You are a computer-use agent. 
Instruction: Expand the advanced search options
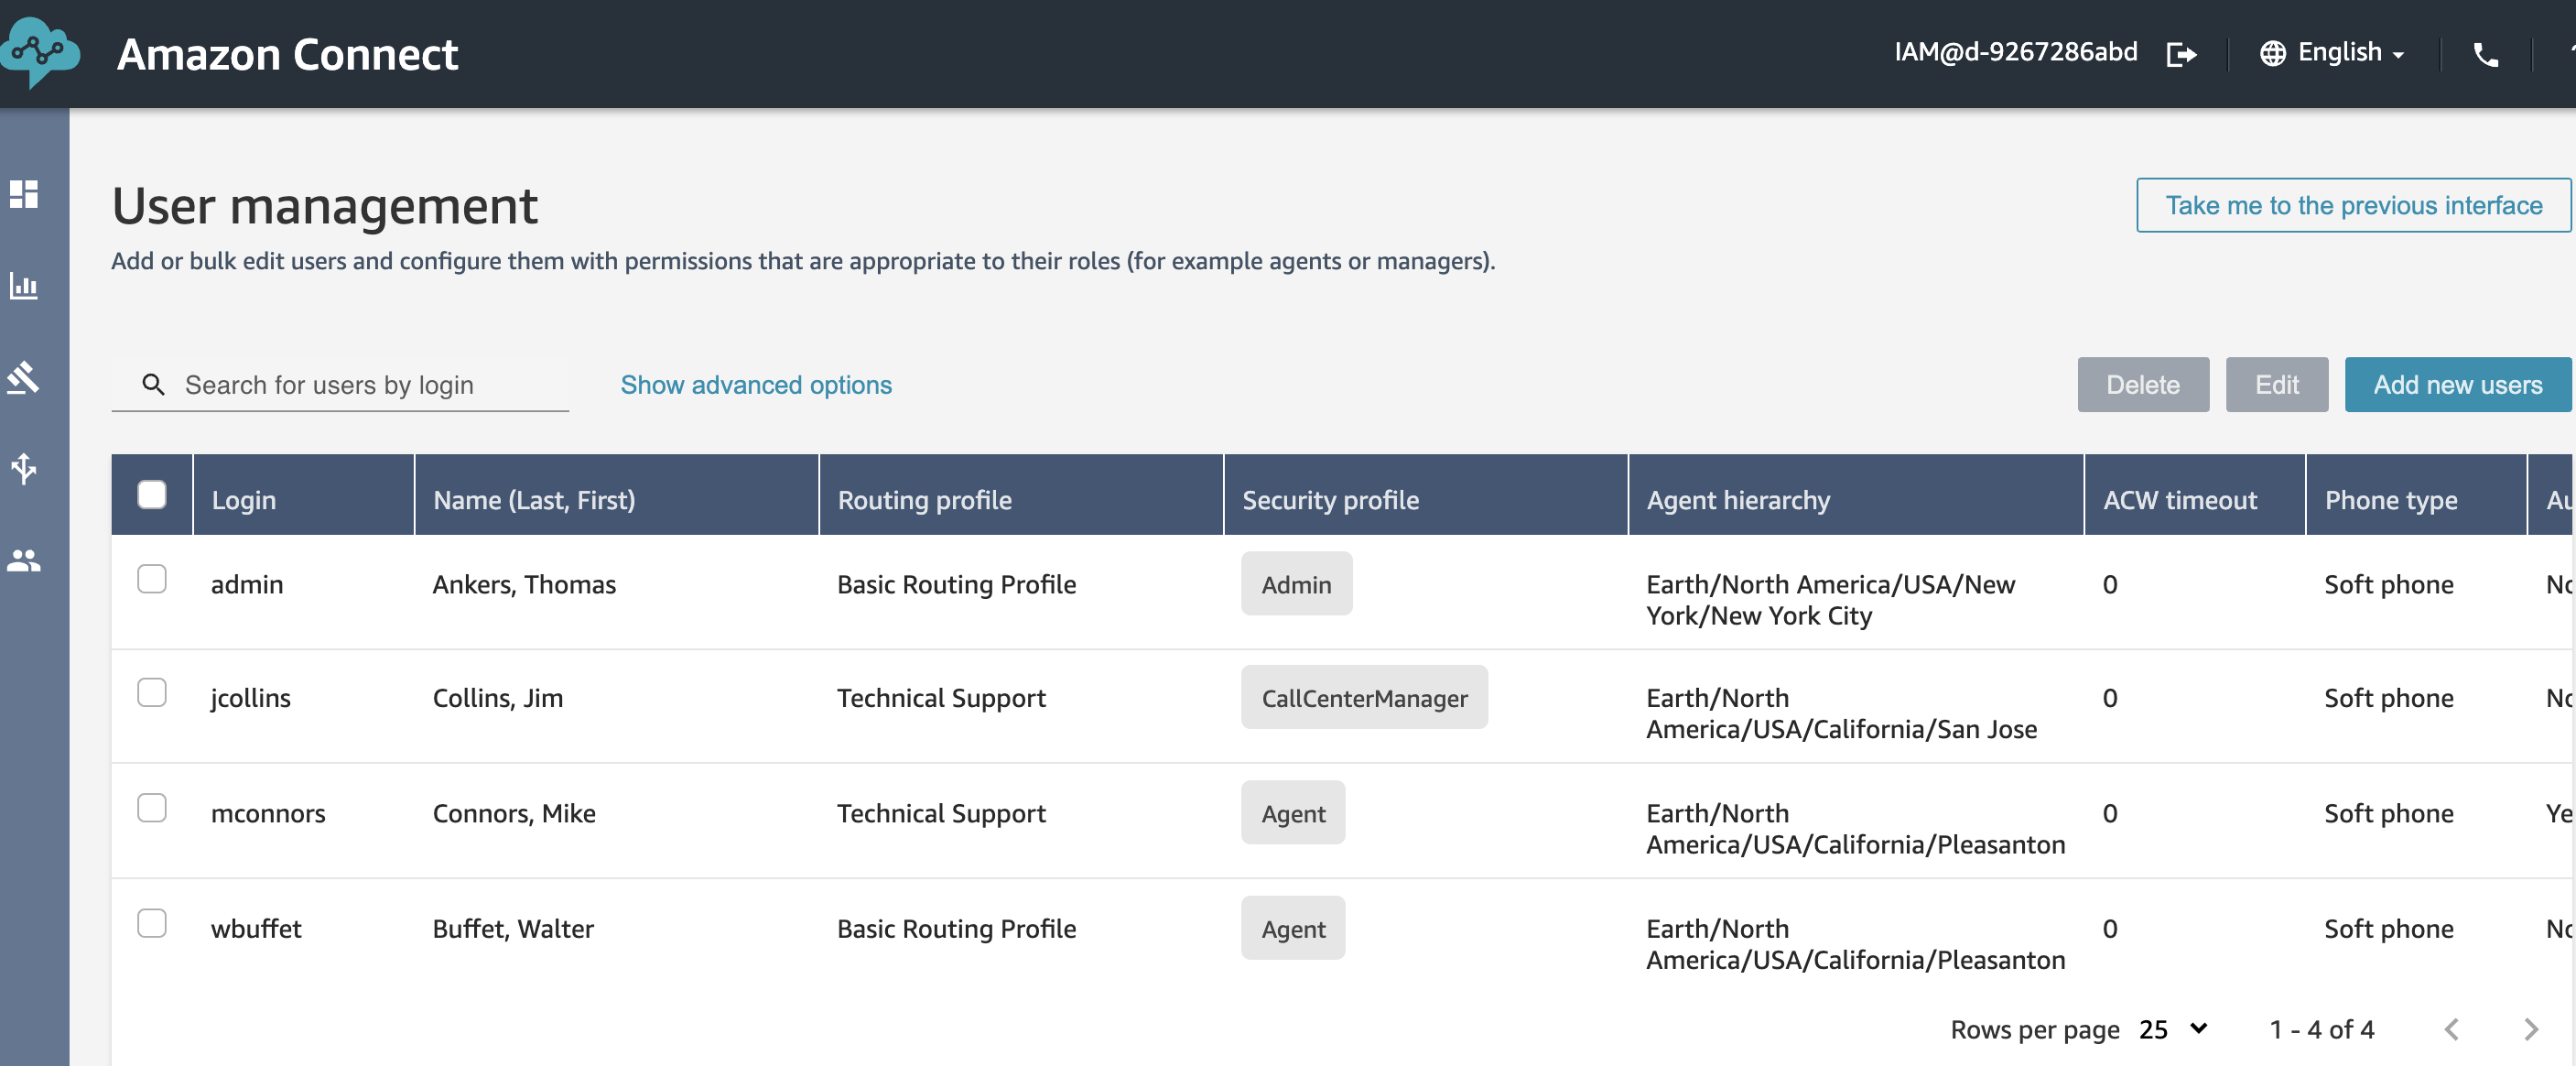(755, 385)
